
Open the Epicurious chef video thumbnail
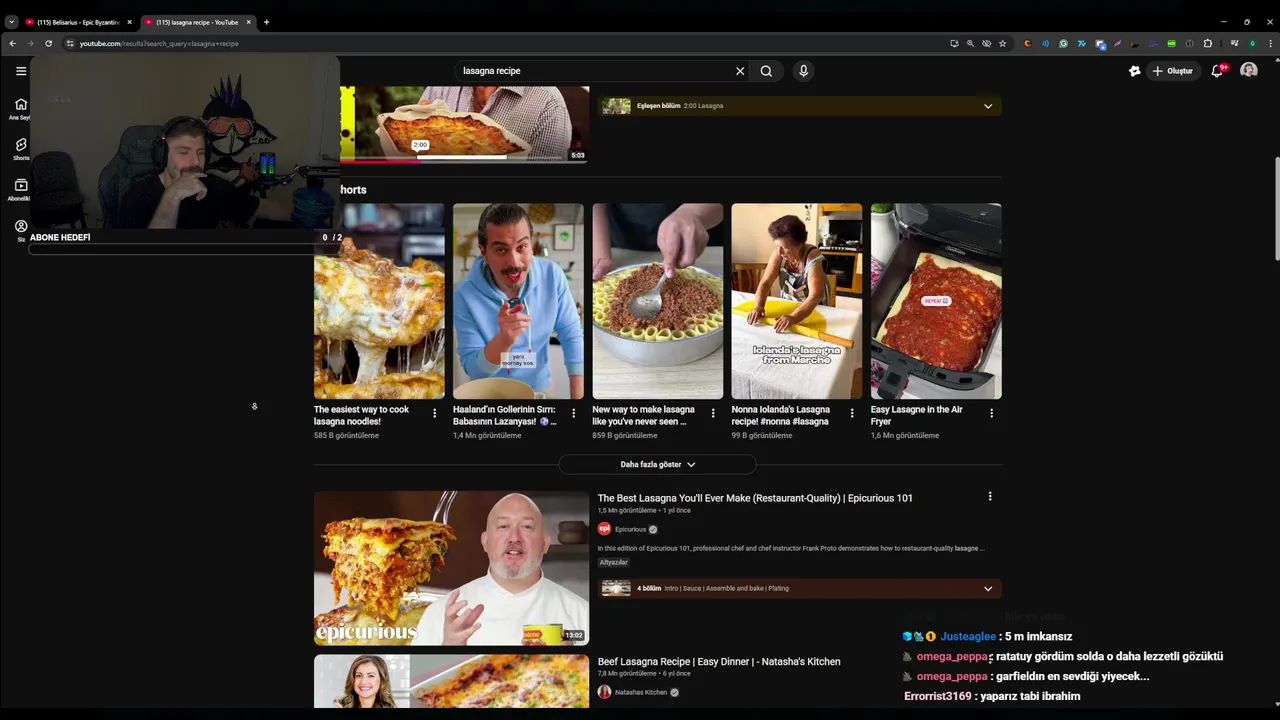click(451, 568)
